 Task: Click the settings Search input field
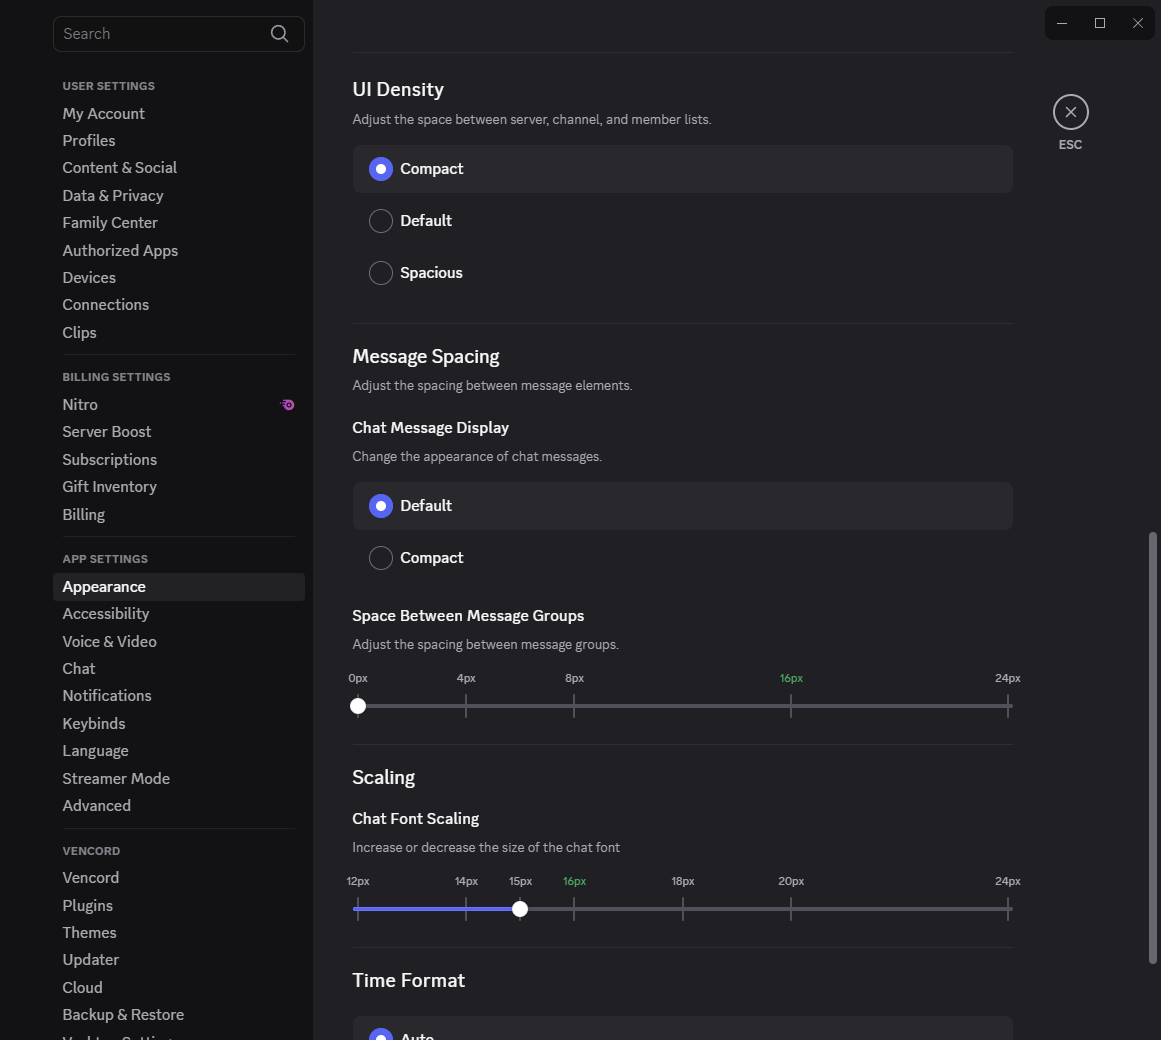tap(160, 34)
